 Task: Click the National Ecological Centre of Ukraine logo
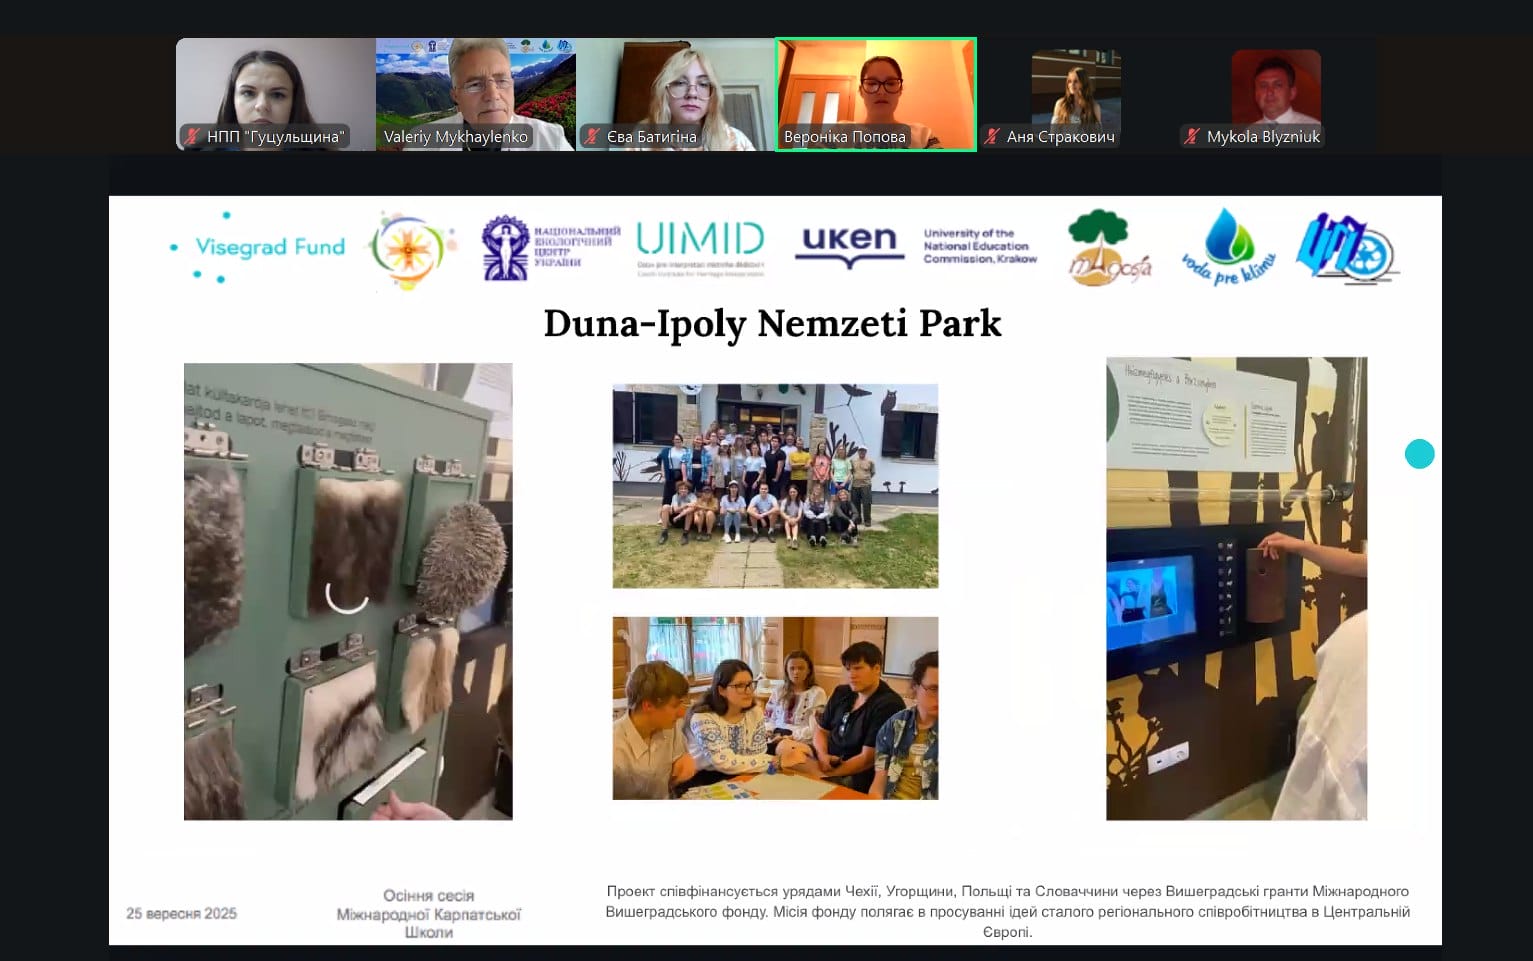(x=549, y=247)
